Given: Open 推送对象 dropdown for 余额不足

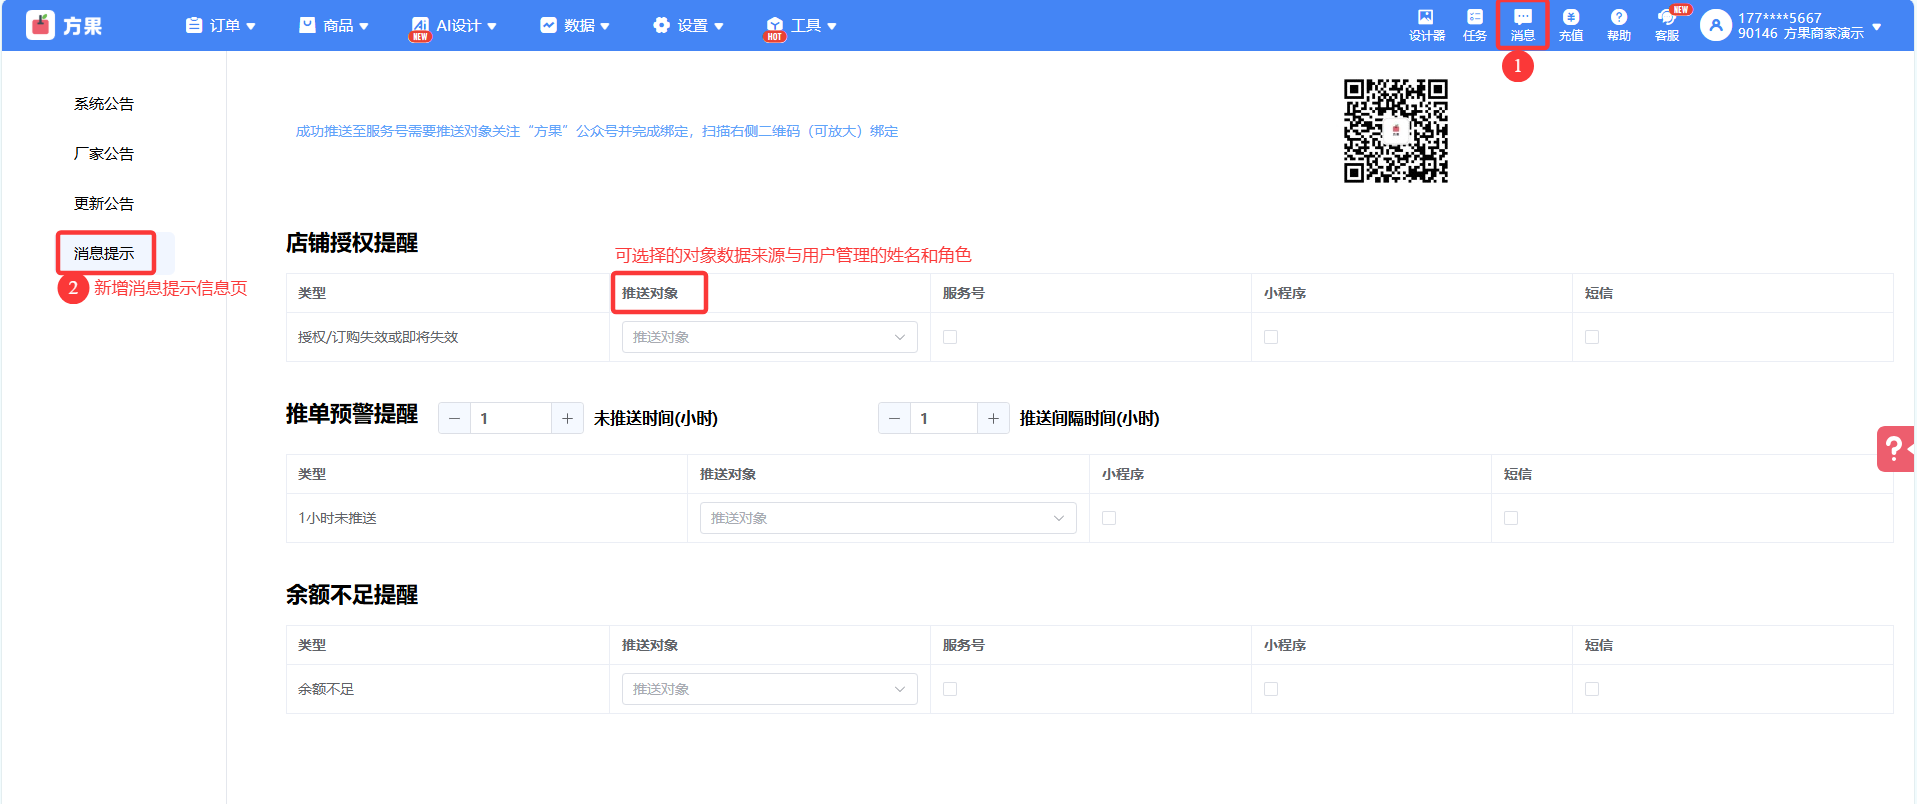Looking at the screenshot, I should pyautogui.click(x=769, y=689).
